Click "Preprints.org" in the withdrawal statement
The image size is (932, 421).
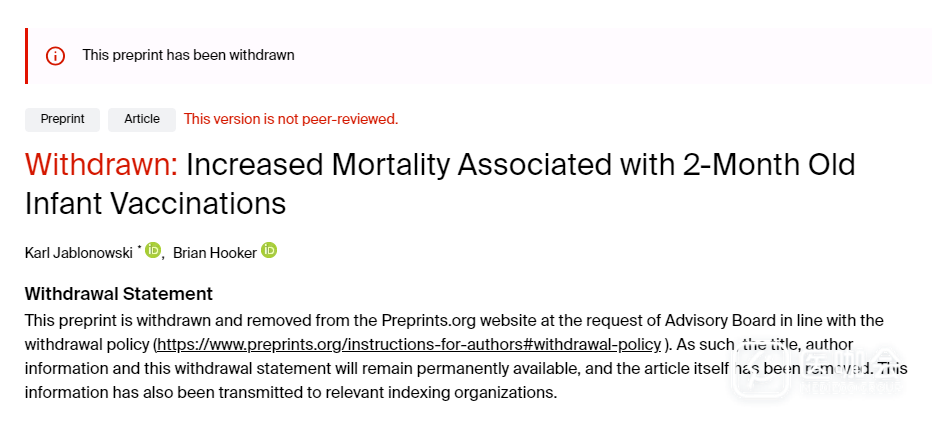pyautogui.click(x=429, y=320)
